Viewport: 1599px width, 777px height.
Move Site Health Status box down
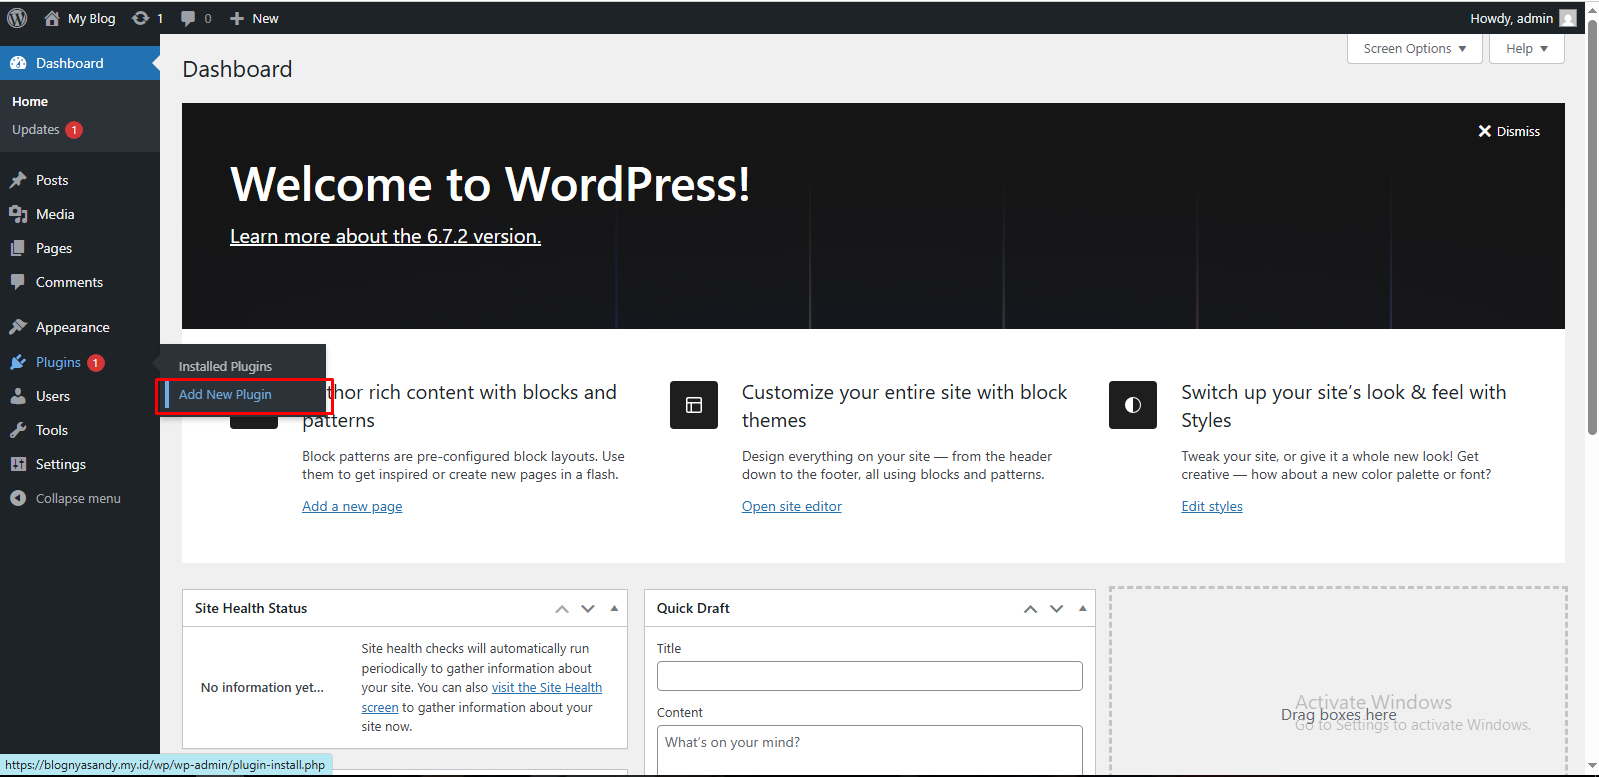point(588,609)
